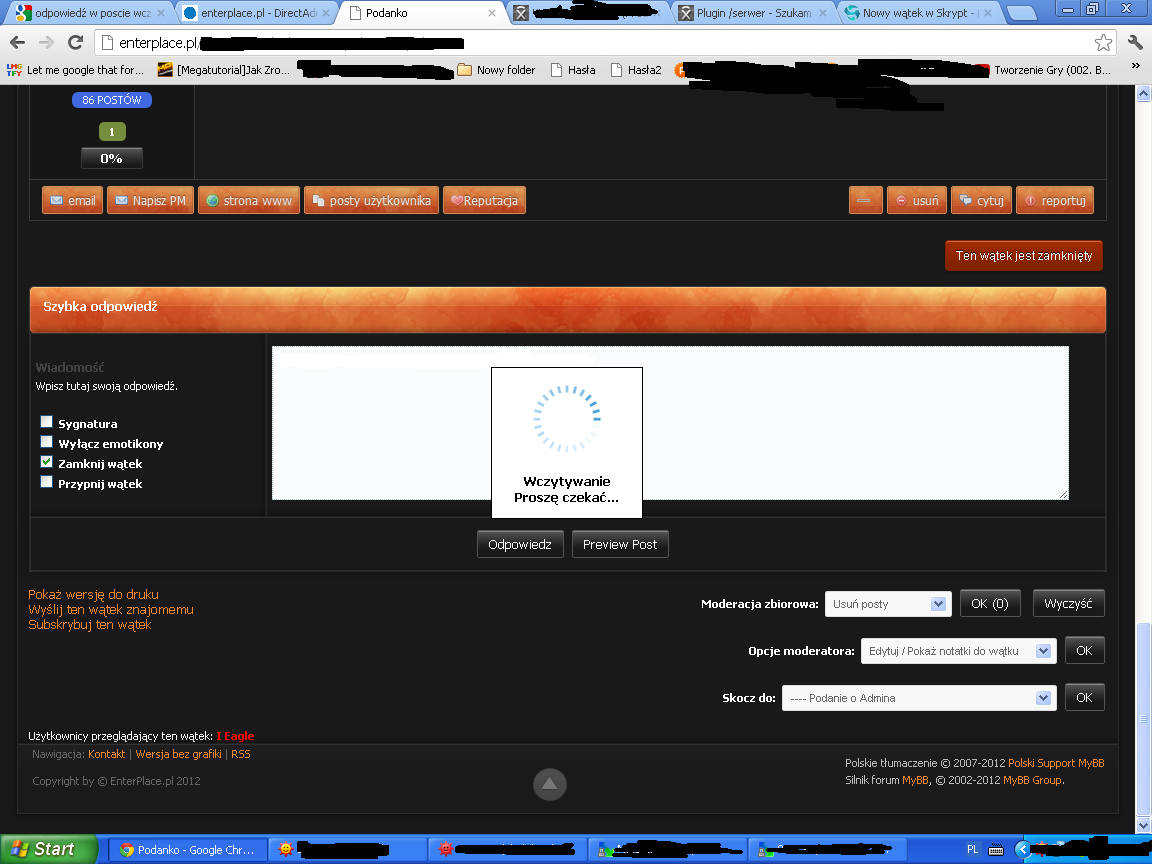The height and width of the screenshot is (864, 1152).
Task: Click the browser back arrow
Action: pos(18,43)
